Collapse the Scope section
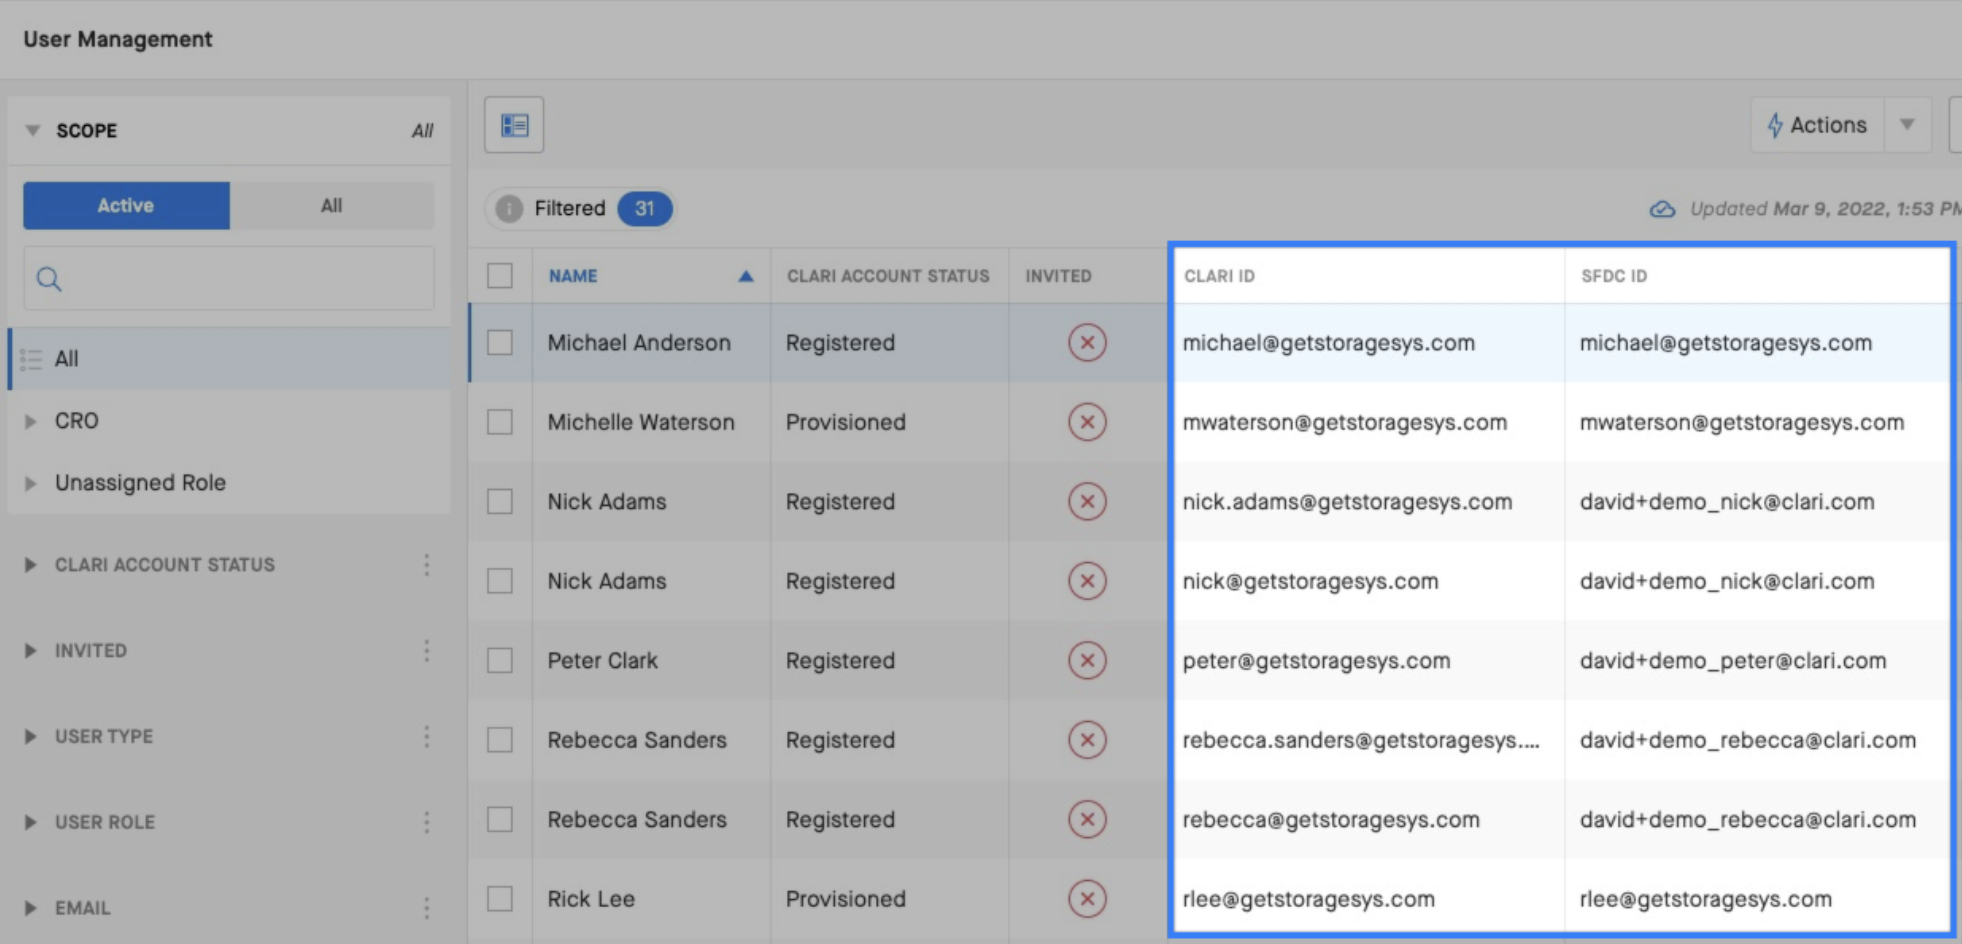The width and height of the screenshot is (1962, 944). pos(33,131)
